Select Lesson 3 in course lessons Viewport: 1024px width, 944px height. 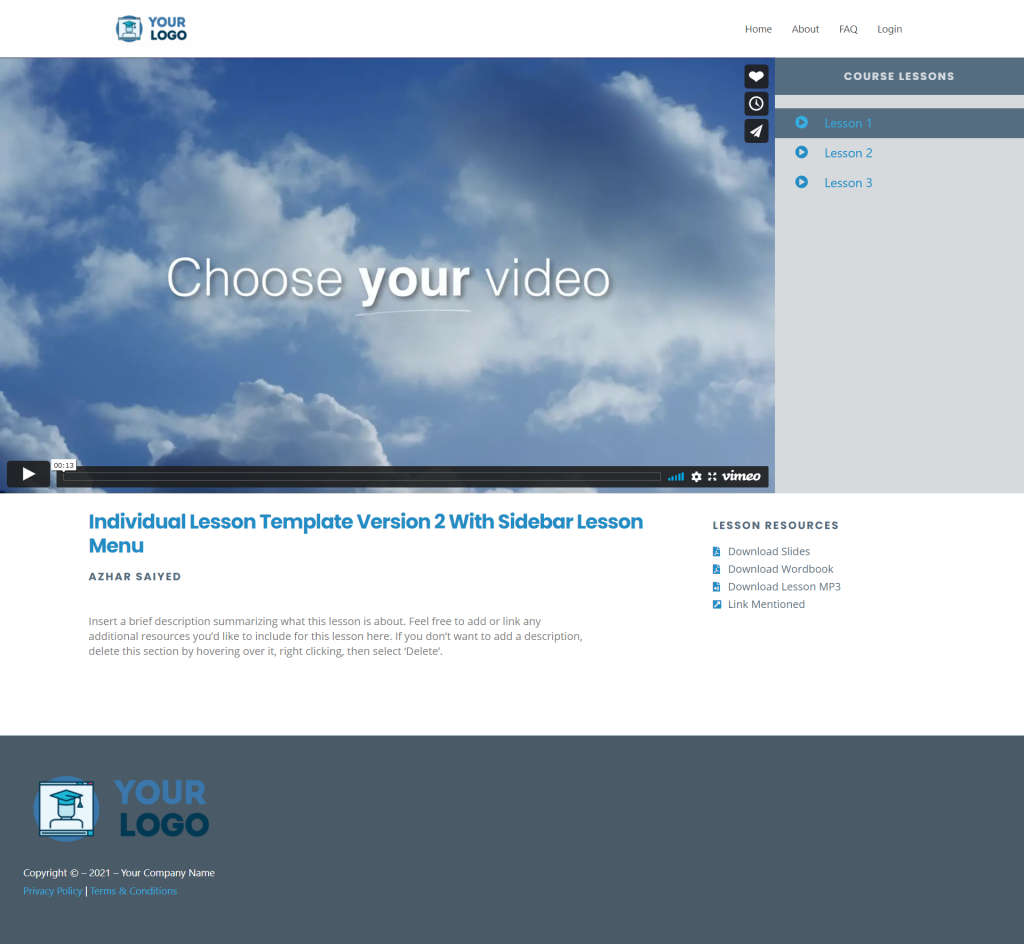[x=899, y=183]
